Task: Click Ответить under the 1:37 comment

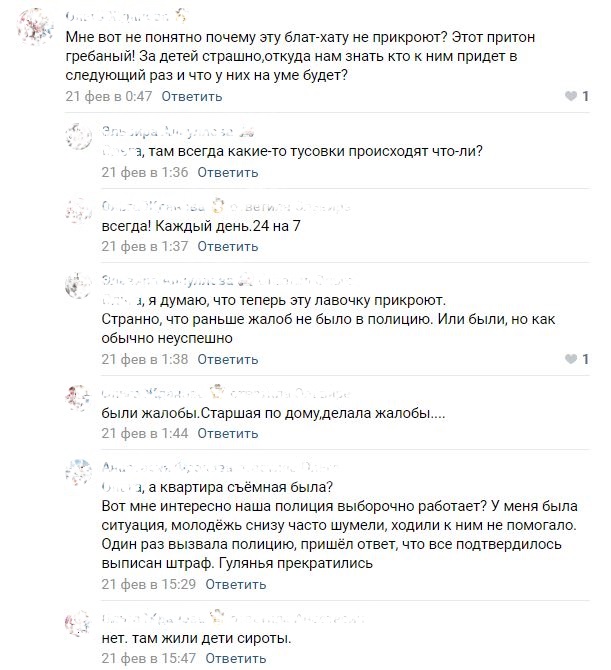Action: coord(228,246)
